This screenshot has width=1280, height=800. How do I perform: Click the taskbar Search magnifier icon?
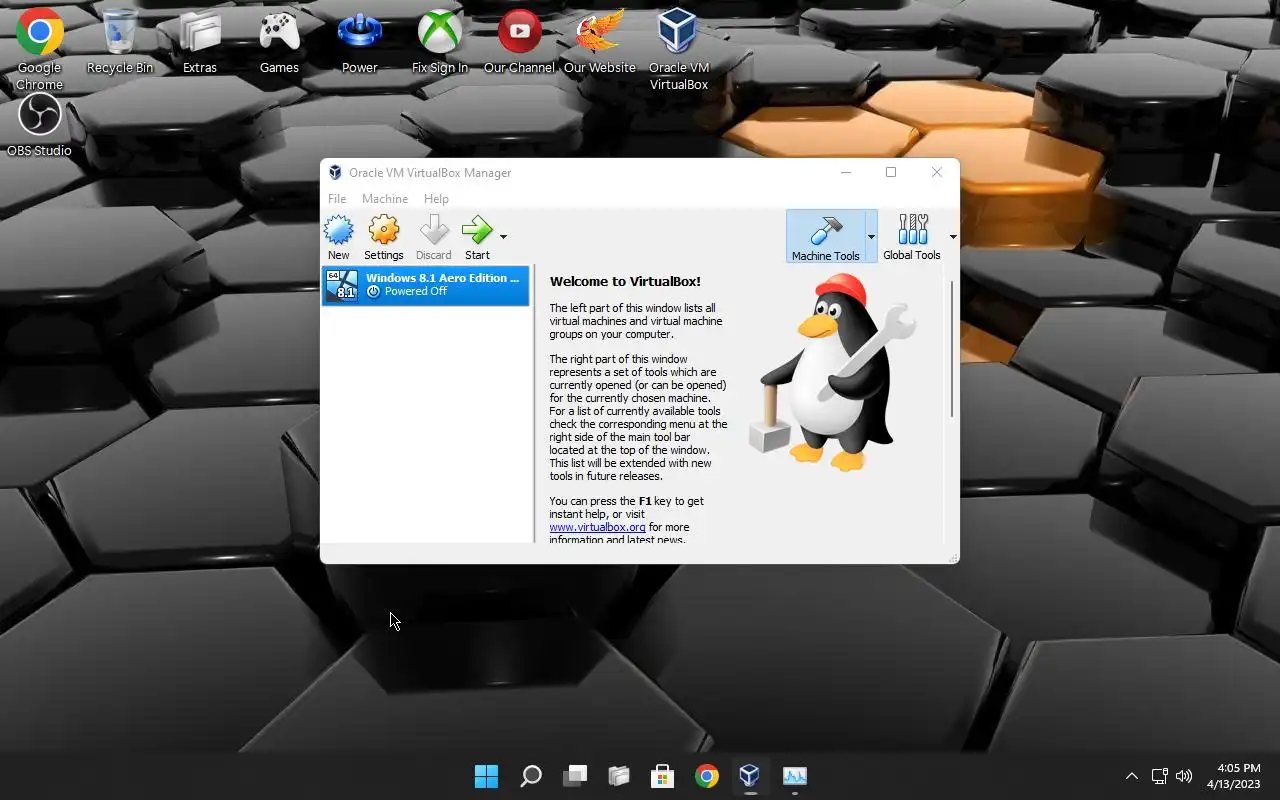coord(531,776)
